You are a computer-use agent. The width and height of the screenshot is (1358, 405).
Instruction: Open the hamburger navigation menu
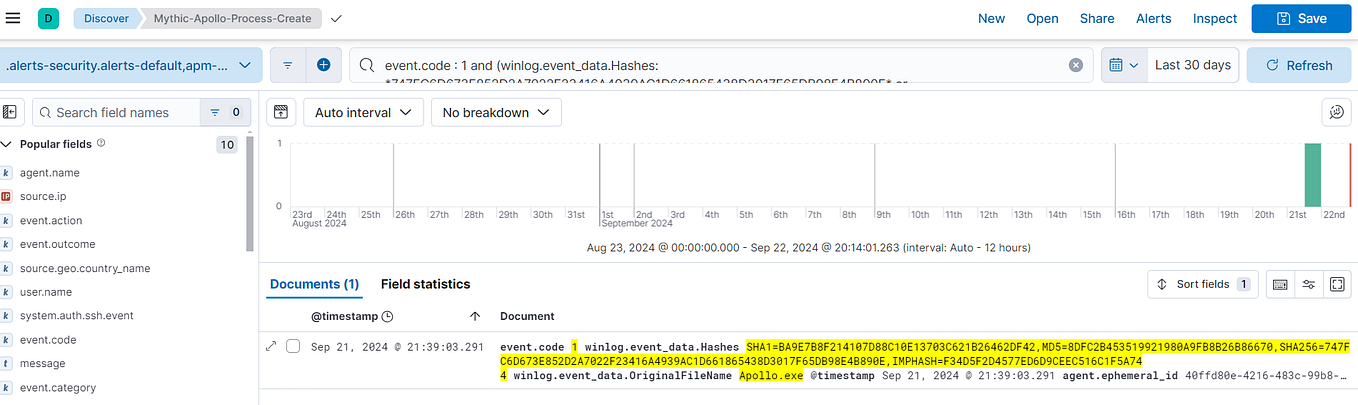click(x=13, y=18)
